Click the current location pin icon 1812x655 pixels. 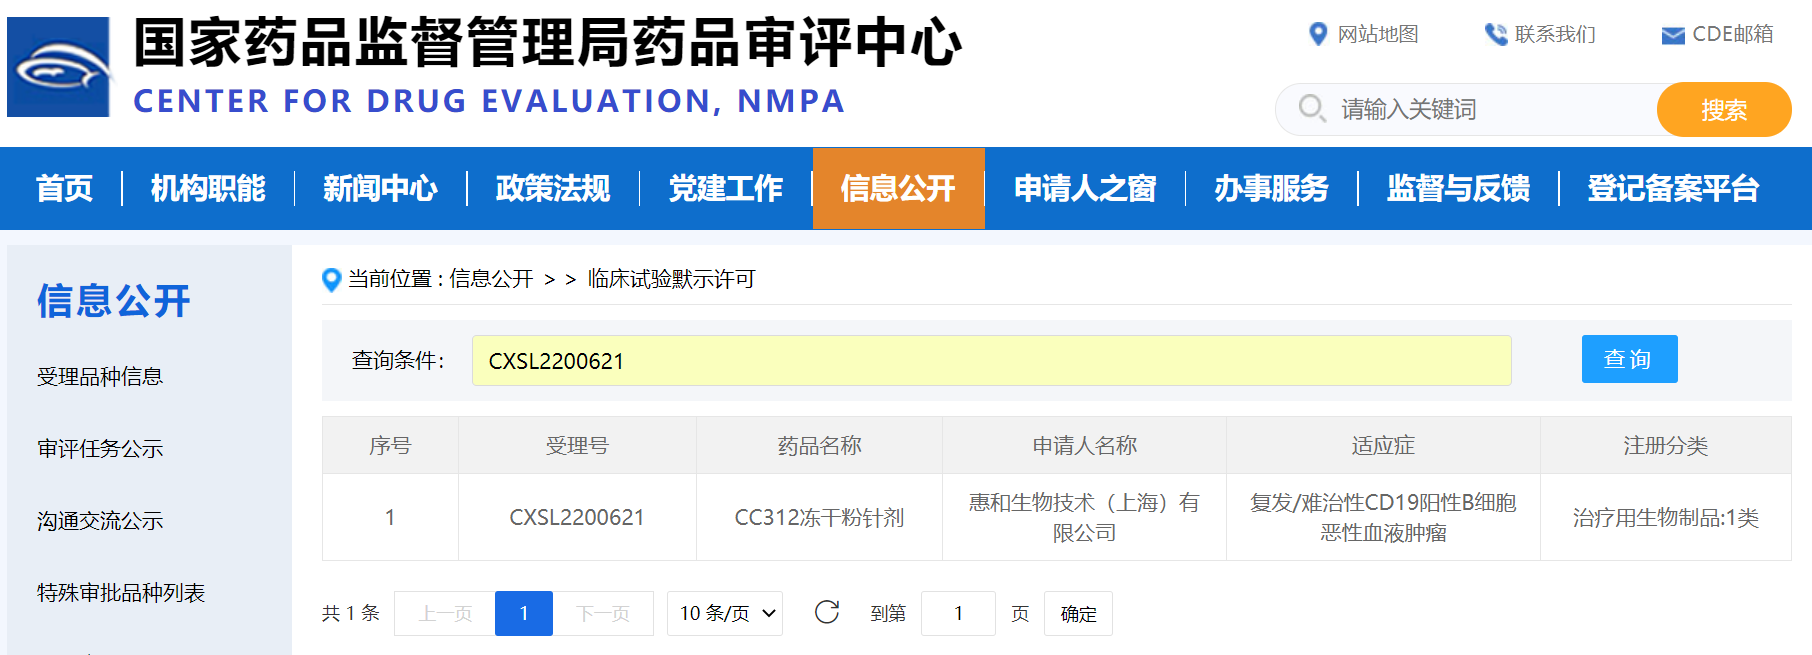click(332, 280)
